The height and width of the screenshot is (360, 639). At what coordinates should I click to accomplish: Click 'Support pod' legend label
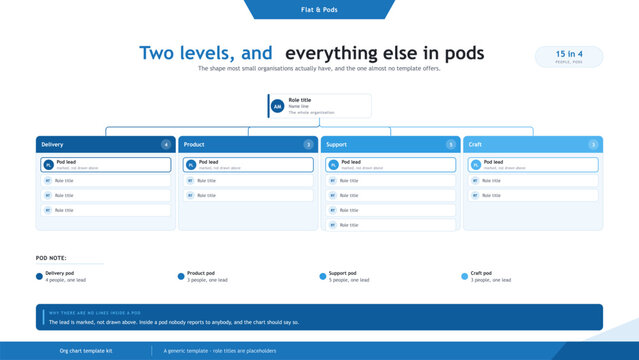343,273
